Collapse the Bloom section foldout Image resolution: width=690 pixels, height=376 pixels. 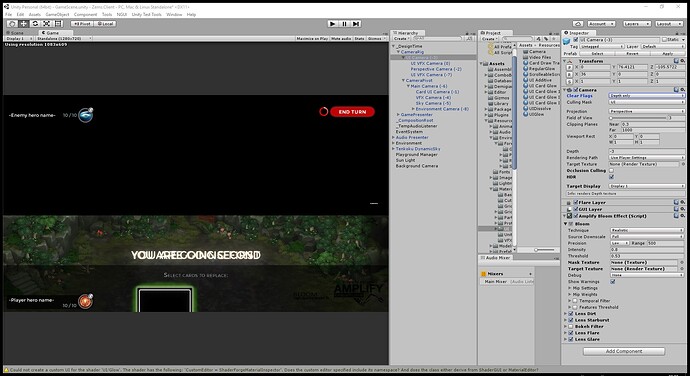[x=566, y=224]
